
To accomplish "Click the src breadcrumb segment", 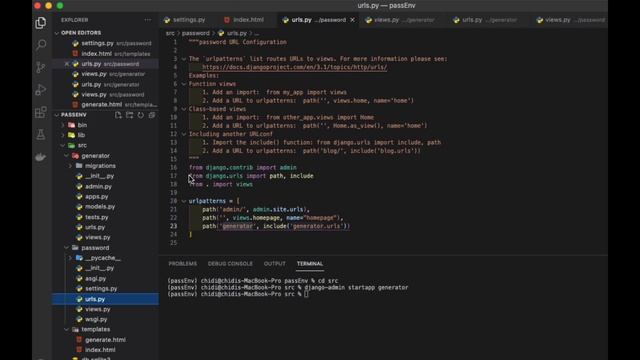I will coord(170,33).
